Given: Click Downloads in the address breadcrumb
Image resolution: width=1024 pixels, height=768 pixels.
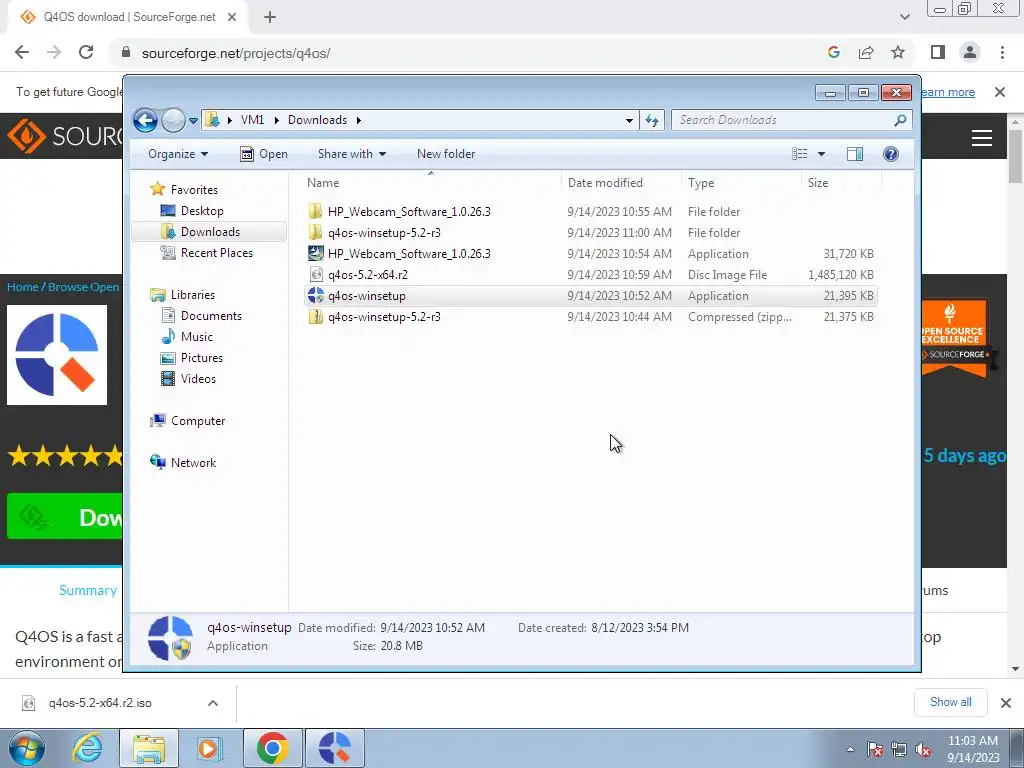Looking at the screenshot, I should click(x=317, y=120).
